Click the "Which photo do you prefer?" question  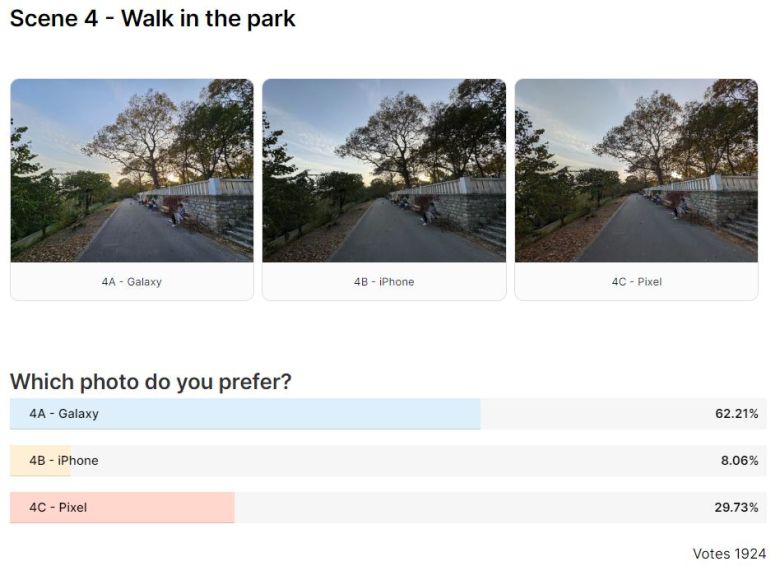pos(151,382)
